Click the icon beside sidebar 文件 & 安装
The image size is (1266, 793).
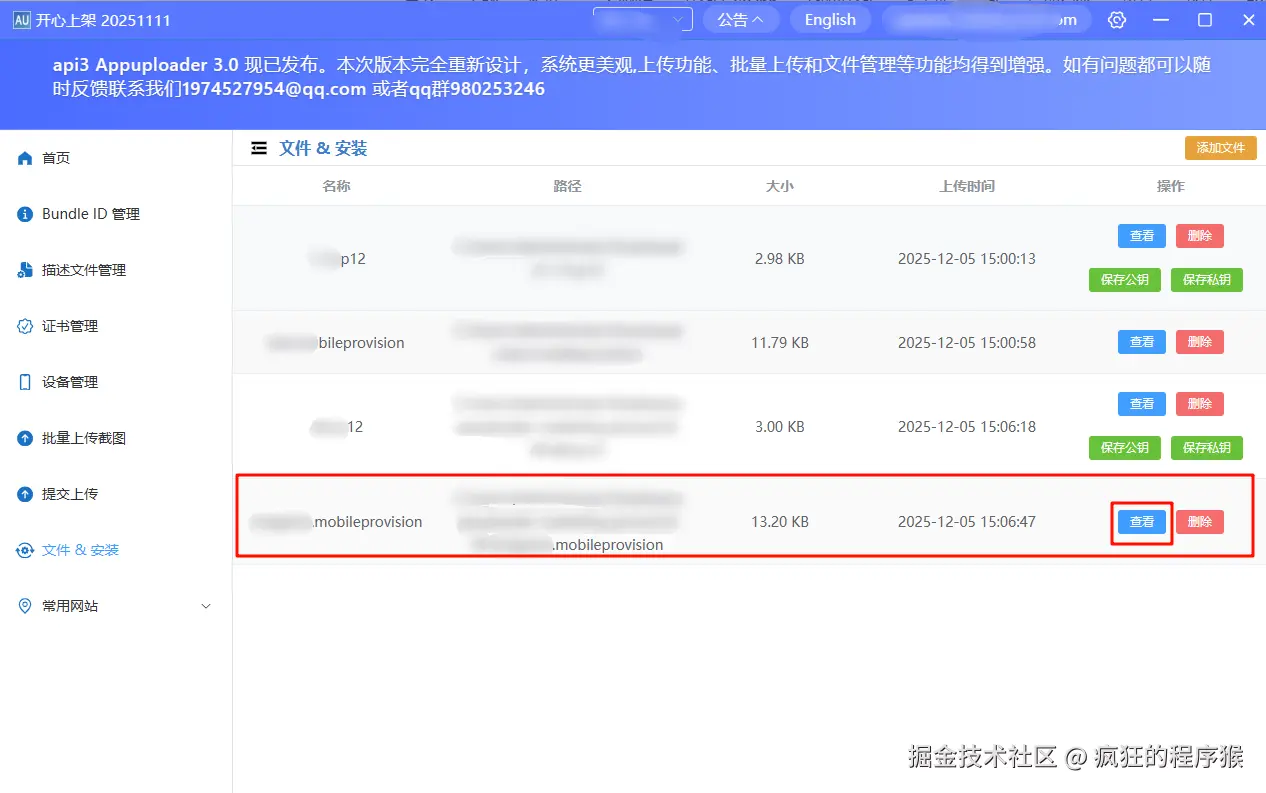[26, 550]
